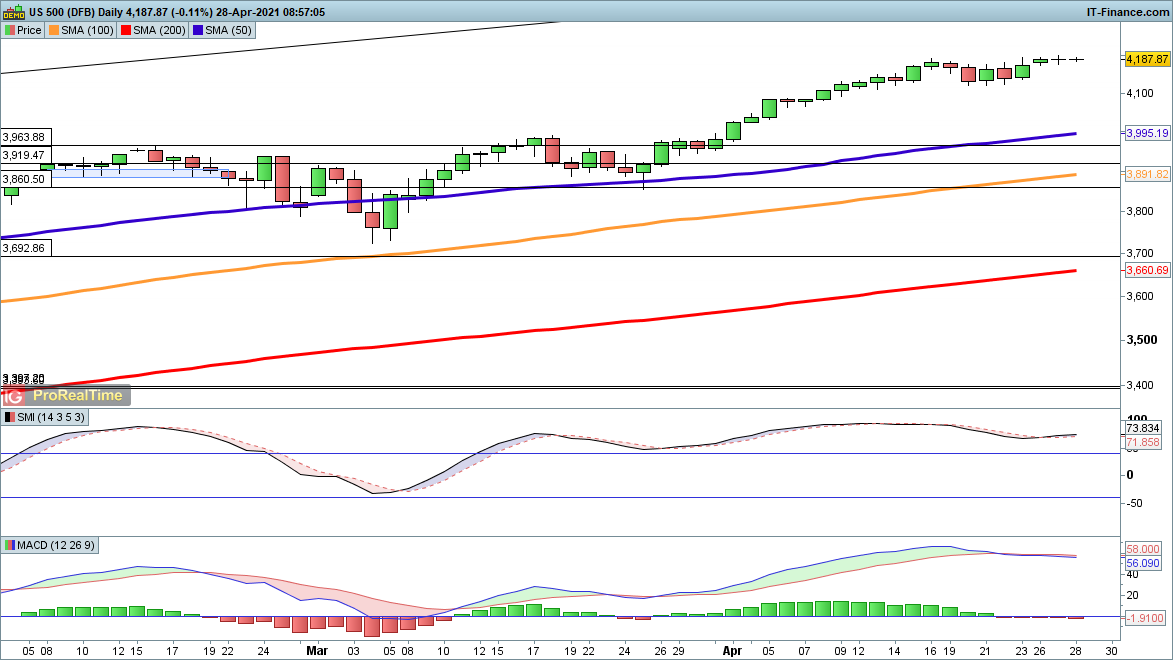Select the 3,692.86 support level label
Viewport: 1173px width, 660px height.
(24, 247)
